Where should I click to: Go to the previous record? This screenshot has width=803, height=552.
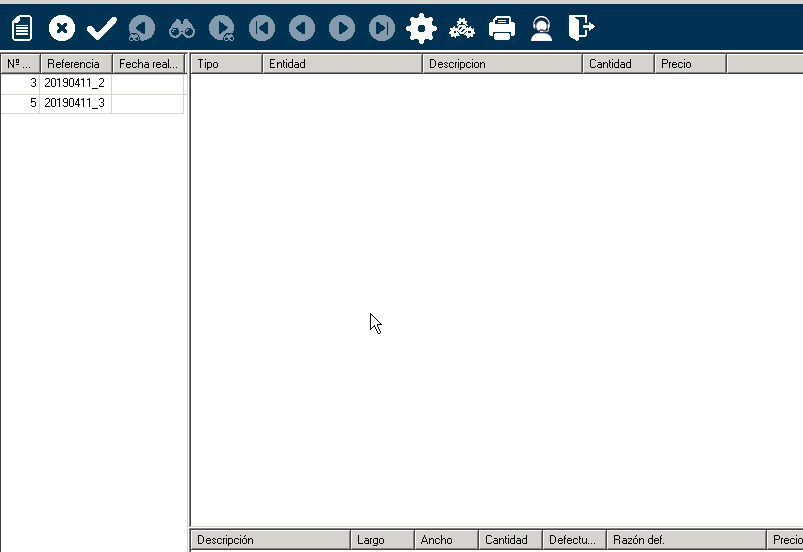click(x=302, y=29)
